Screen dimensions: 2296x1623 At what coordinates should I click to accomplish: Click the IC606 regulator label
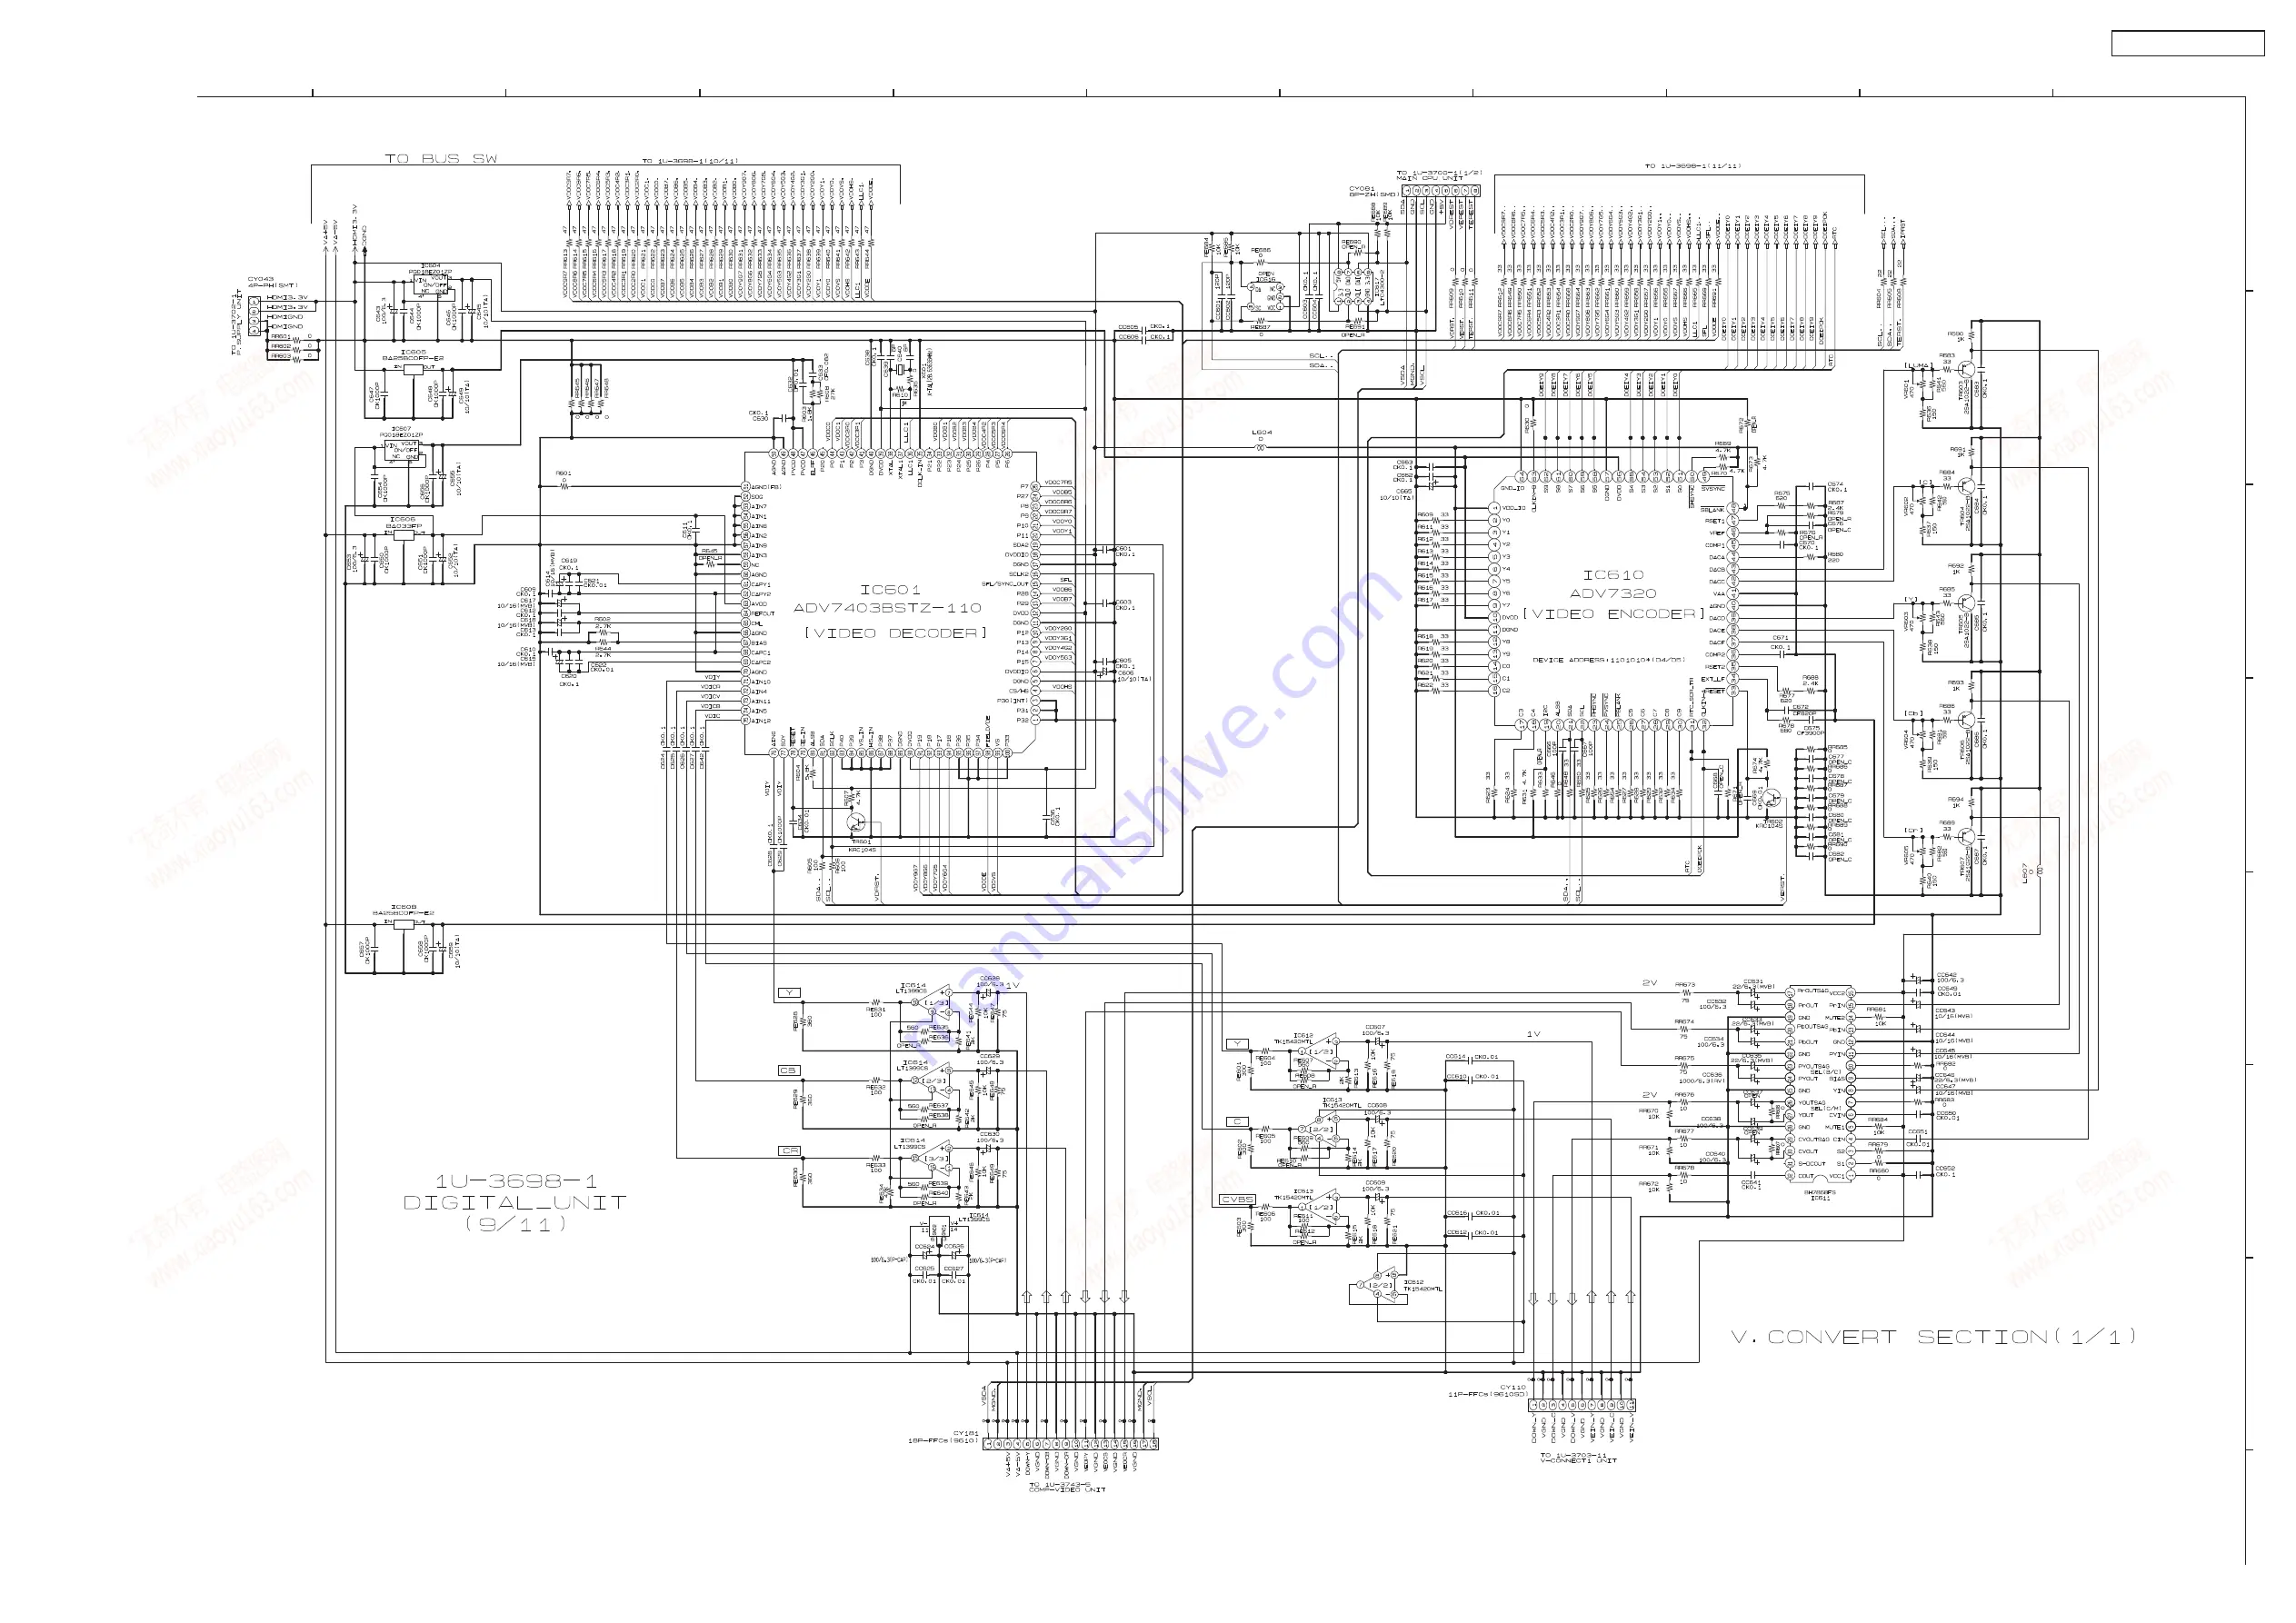tap(403, 519)
